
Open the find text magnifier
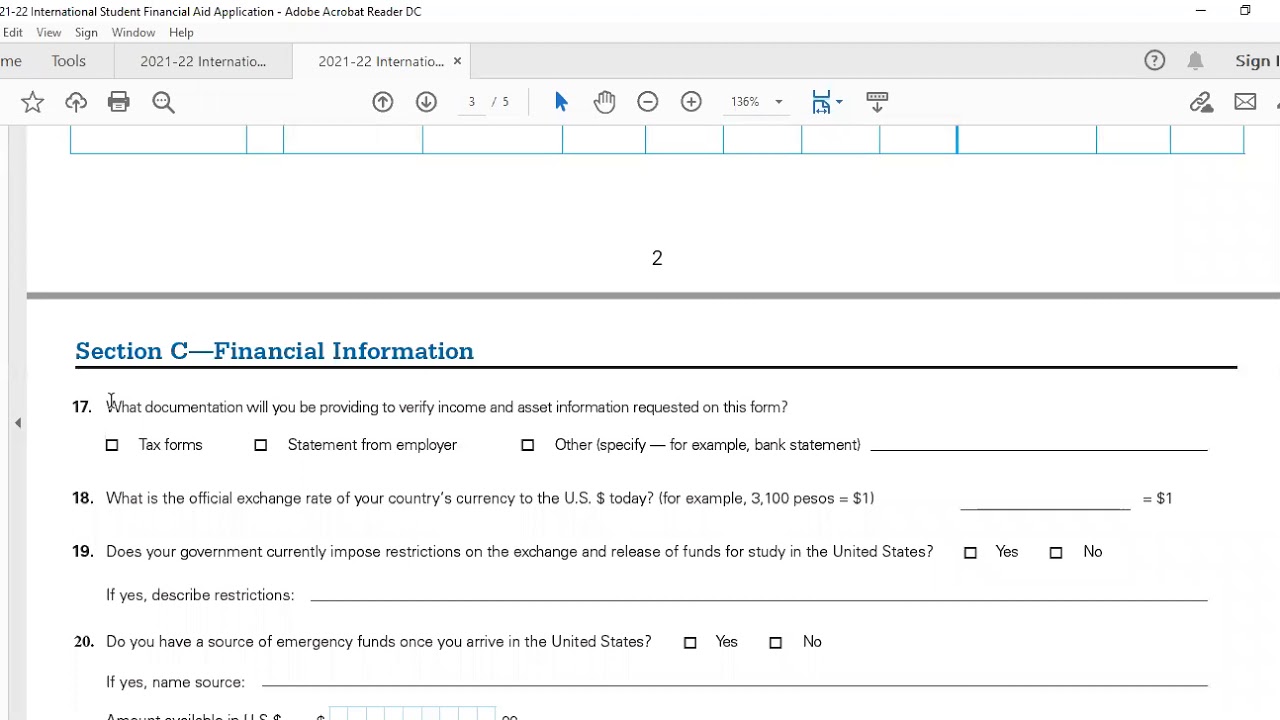pyautogui.click(x=163, y=102)
